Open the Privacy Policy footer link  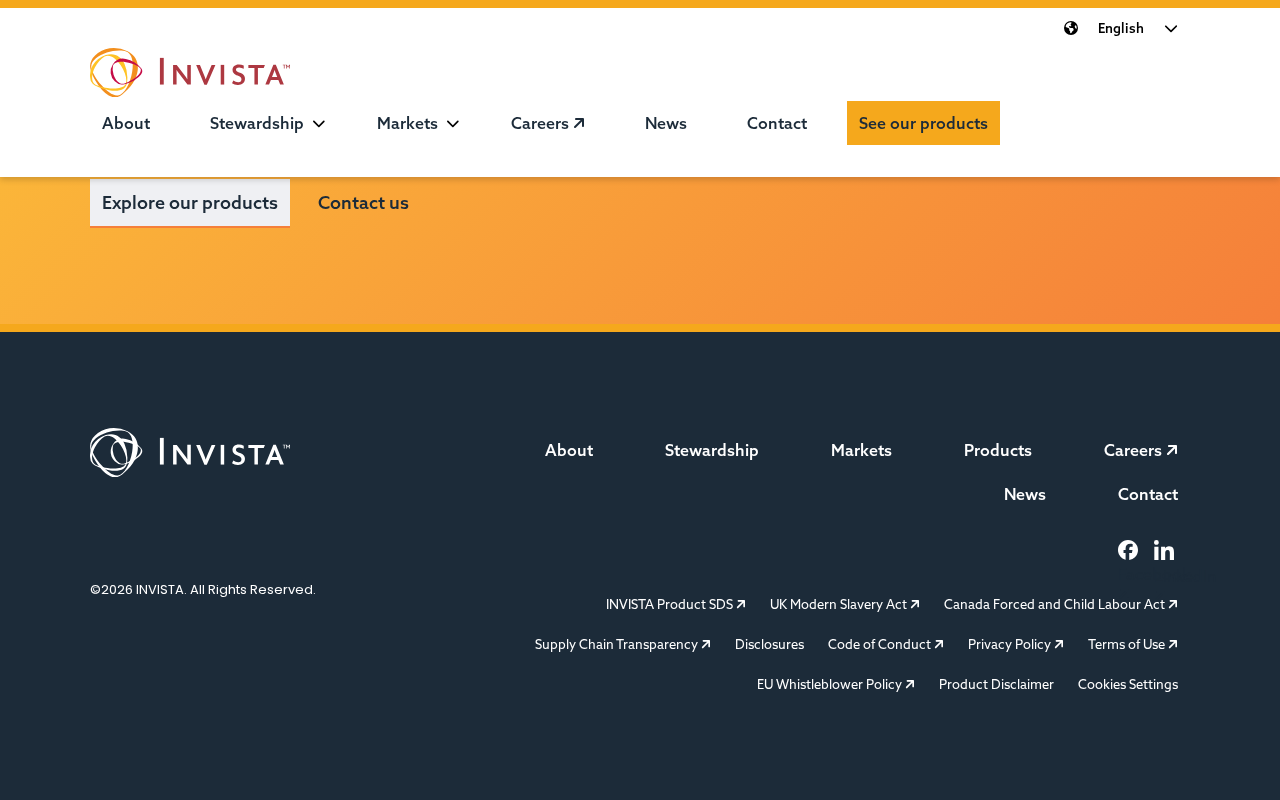tap(1015, 644)
